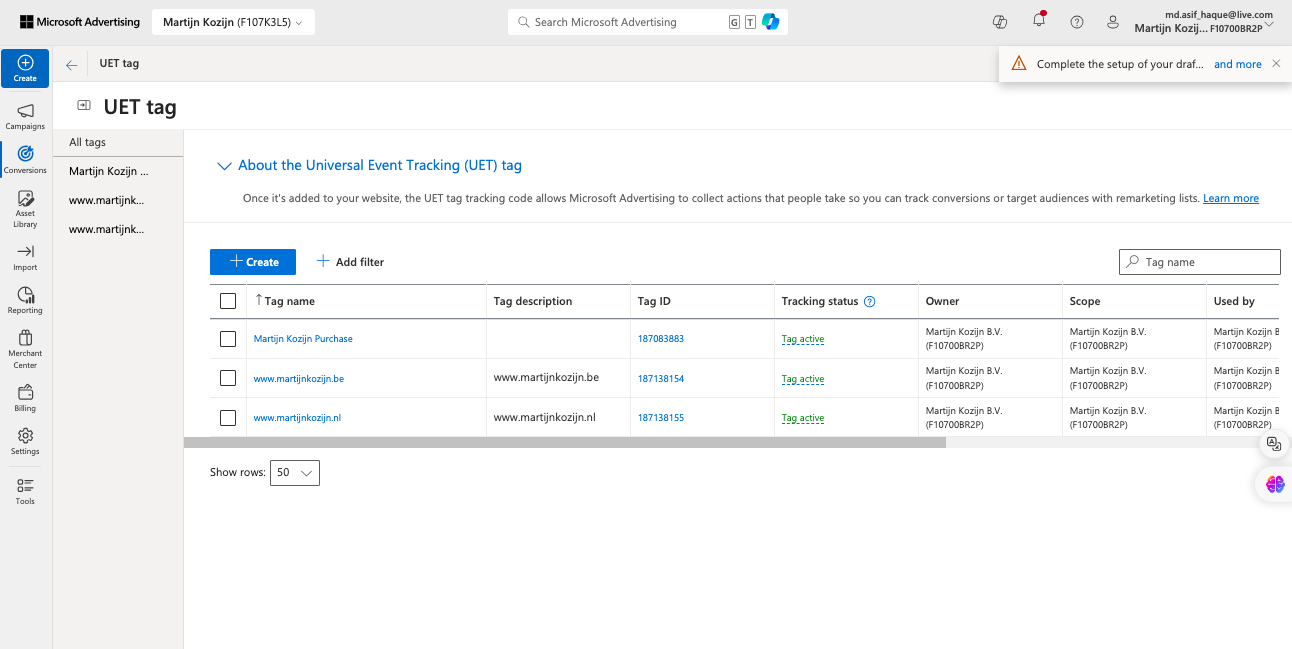1292x649 pixels.
Task: Open www.martijnkozijn.be tag name link
Action: point(299,379)
